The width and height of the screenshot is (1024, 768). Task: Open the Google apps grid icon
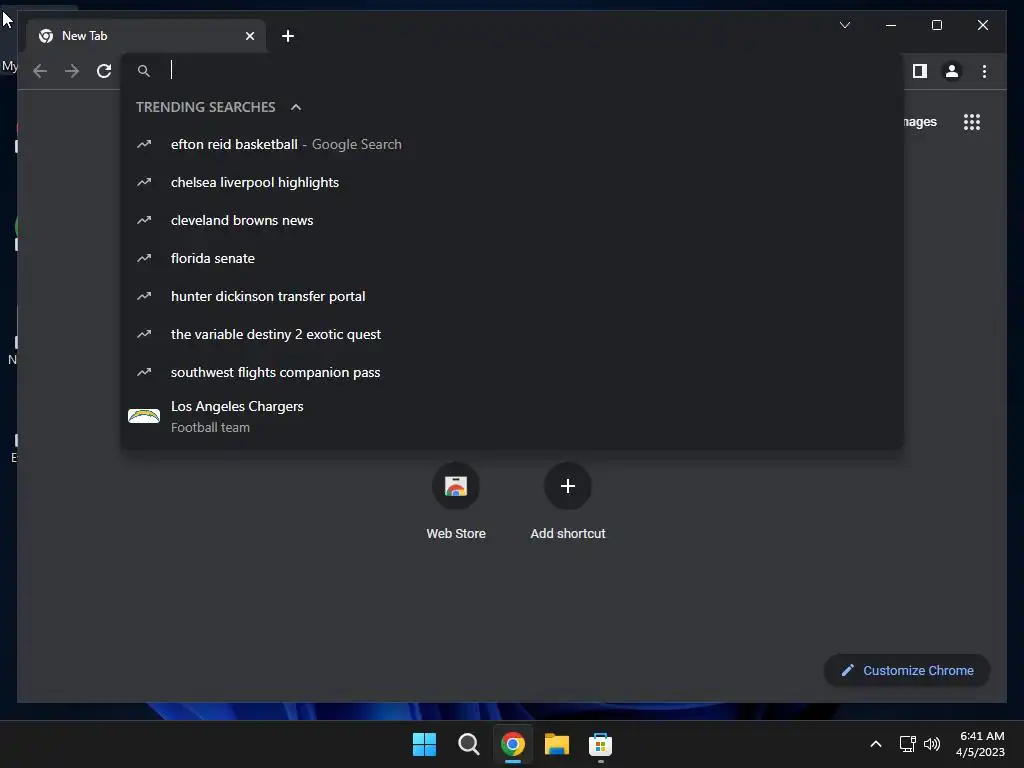coord(972,121)
